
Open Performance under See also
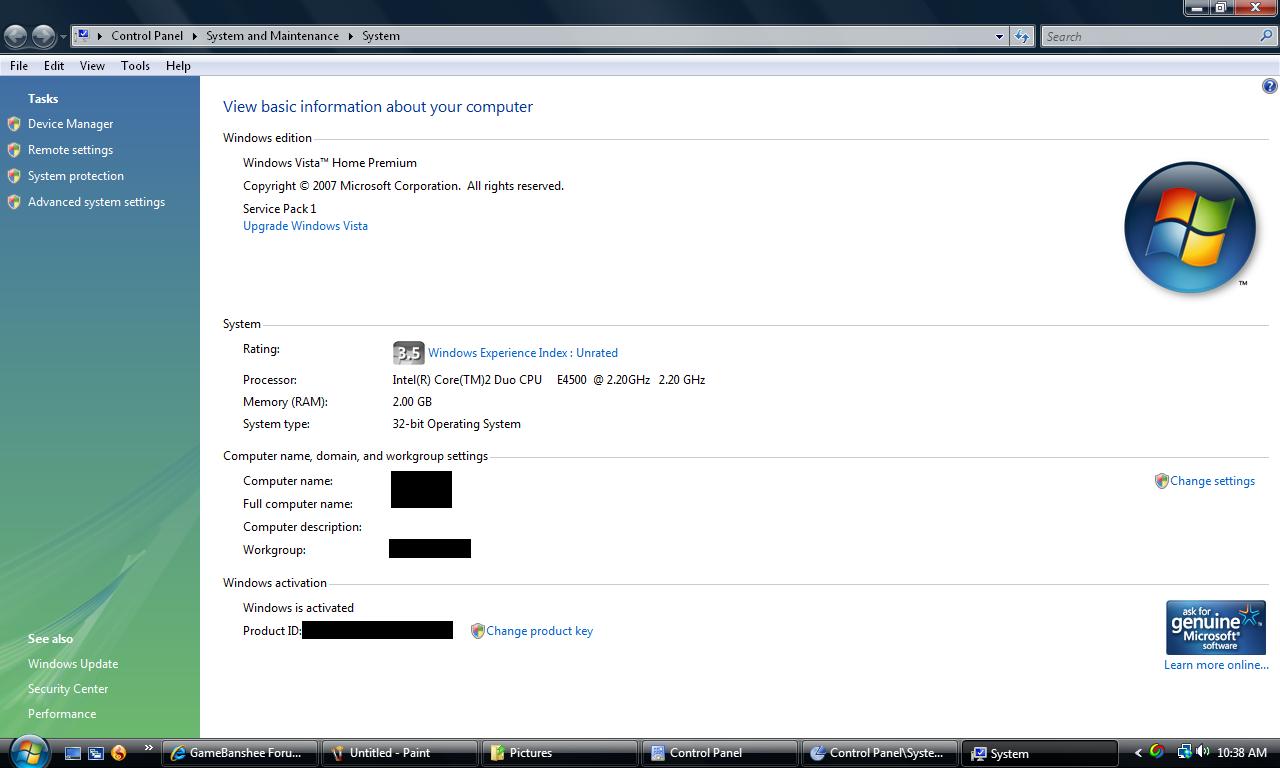[62, 714]
